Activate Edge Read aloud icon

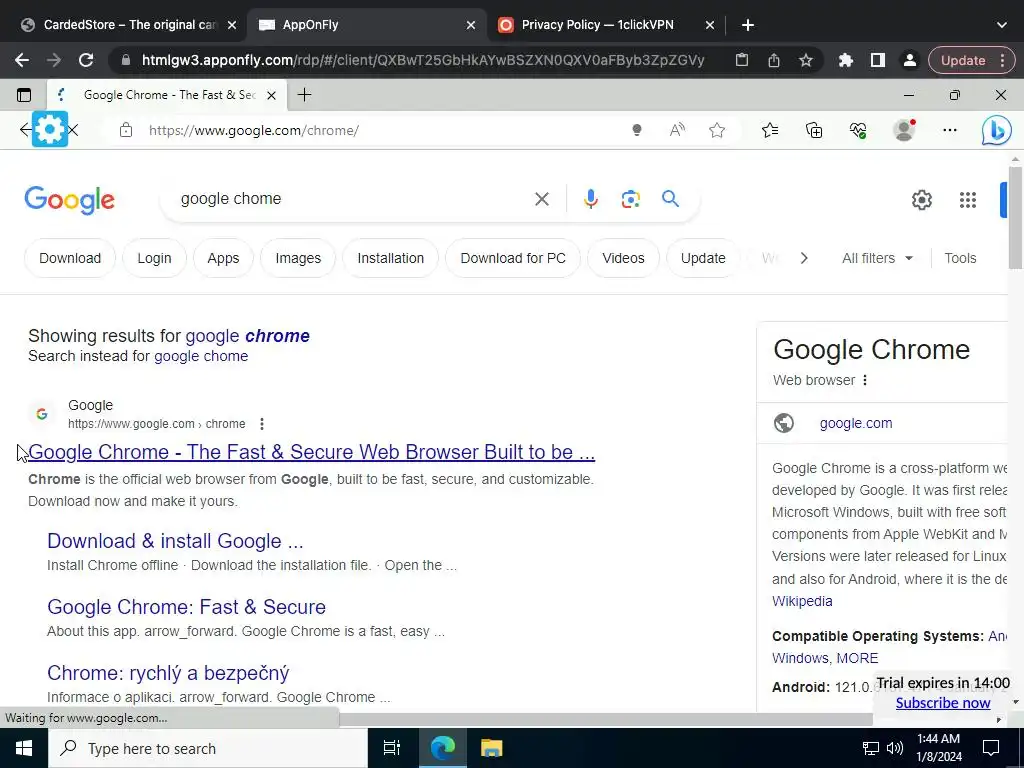click(x=677, y=131)
